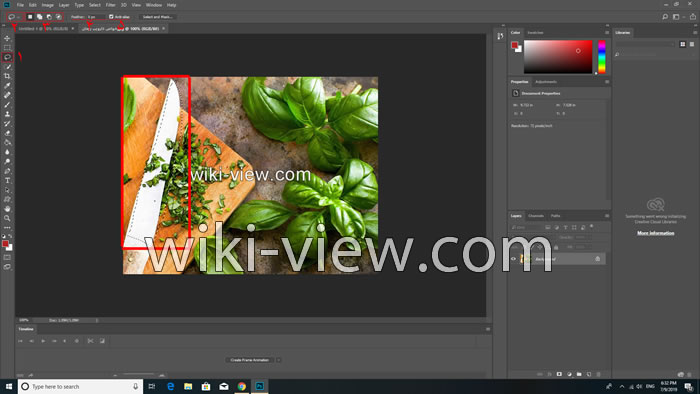The height and width of the screenshot is (394, 700).
Task: Select the Crop tool
Action: (7, 76)
